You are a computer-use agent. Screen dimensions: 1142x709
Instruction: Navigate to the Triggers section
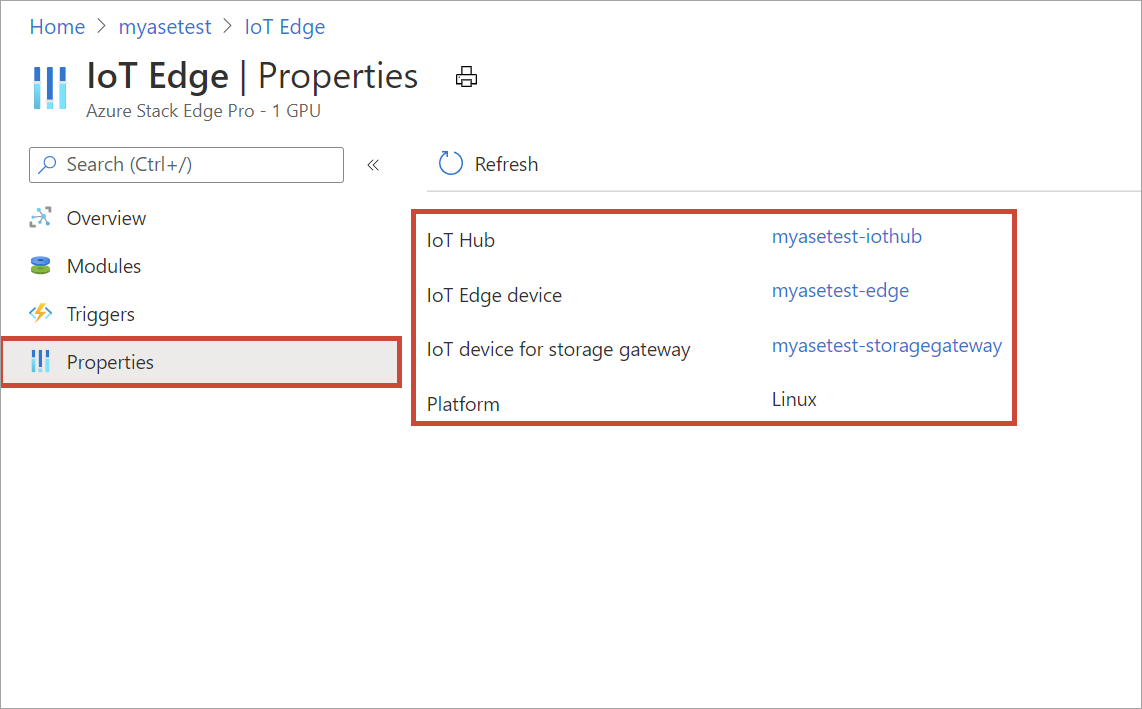click(x=100, y=313)
